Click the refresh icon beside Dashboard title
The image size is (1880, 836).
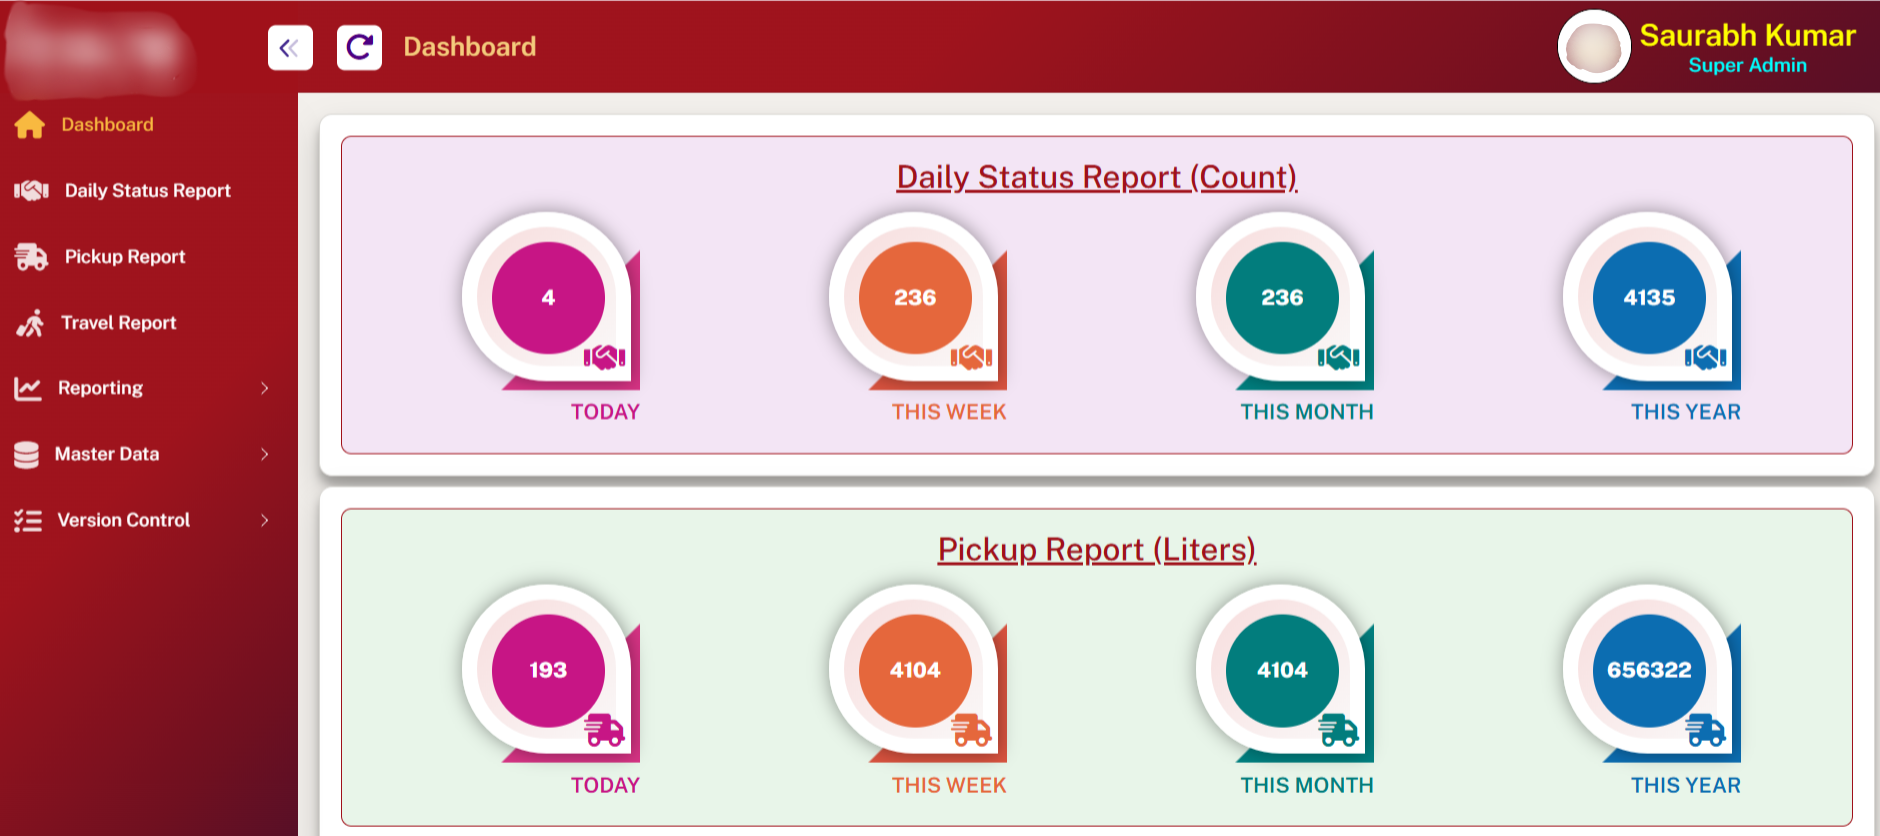pos(359,46)
